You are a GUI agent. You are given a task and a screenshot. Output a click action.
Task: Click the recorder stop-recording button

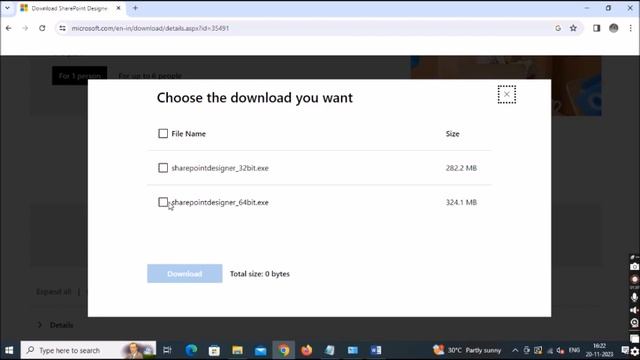tap(634, 280)
